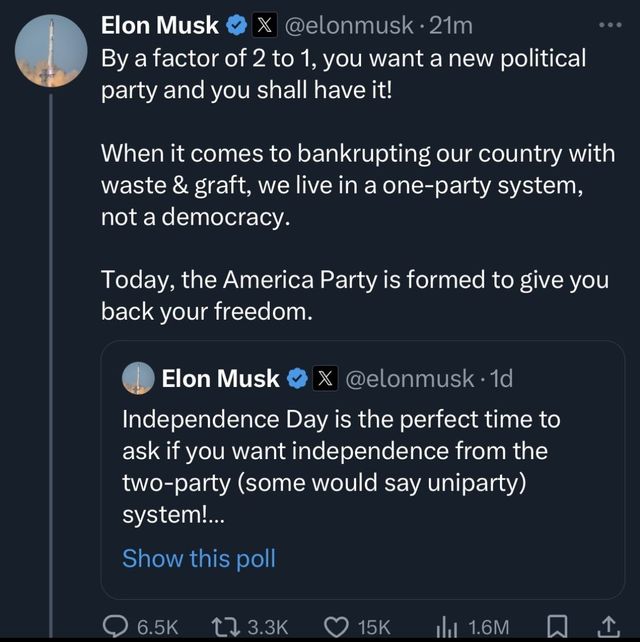
Task: Click the reply comment icon
Action: (x=115, y=625)
